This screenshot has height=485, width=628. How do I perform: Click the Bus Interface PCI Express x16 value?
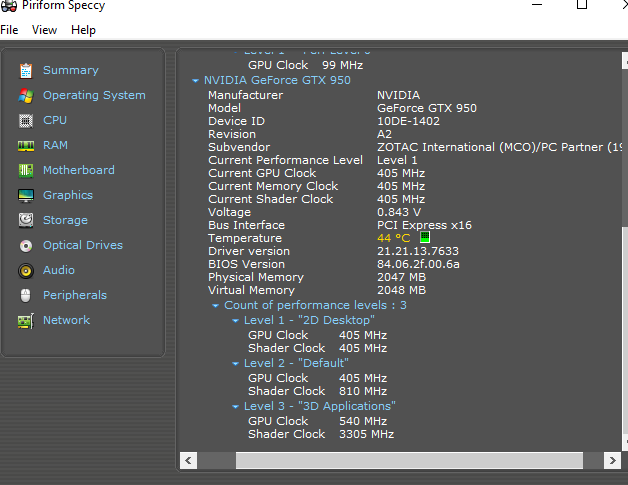[x=425, y=225]
